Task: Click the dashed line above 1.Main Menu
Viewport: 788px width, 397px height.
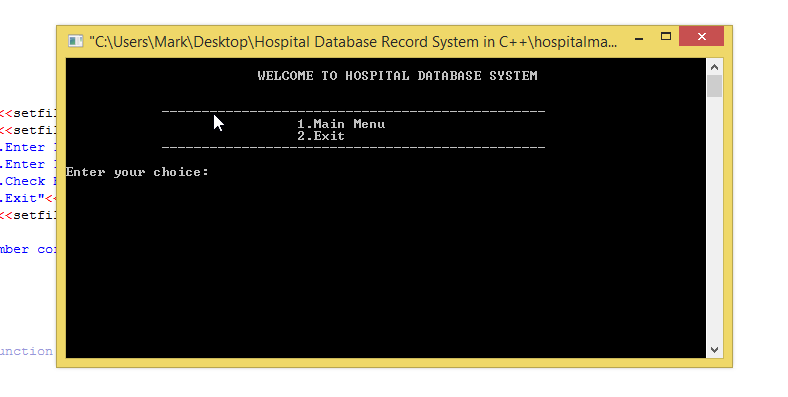Action: coord(353,112)
